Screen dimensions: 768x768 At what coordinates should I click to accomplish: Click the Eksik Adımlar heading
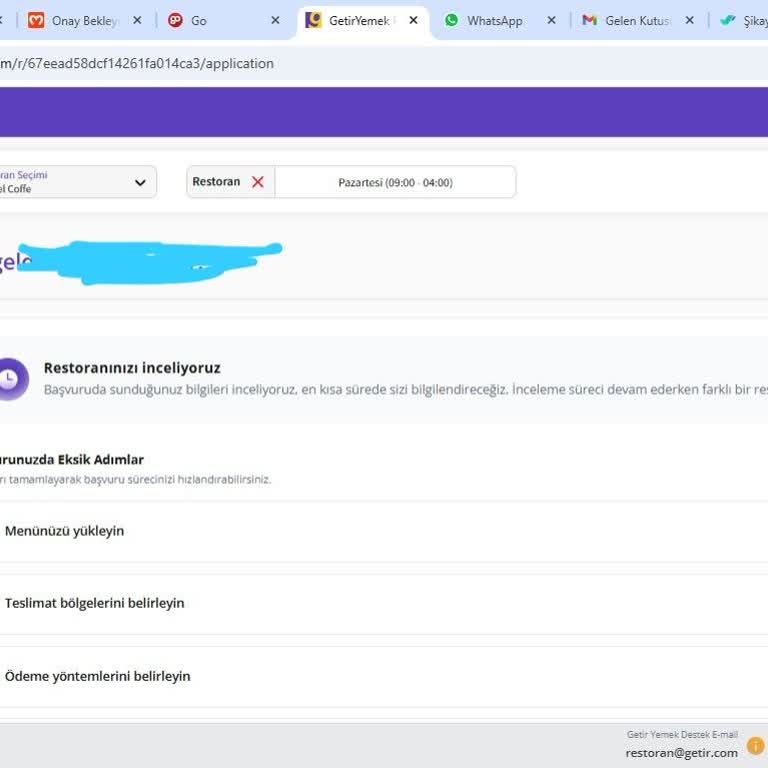tap(72, 459)
